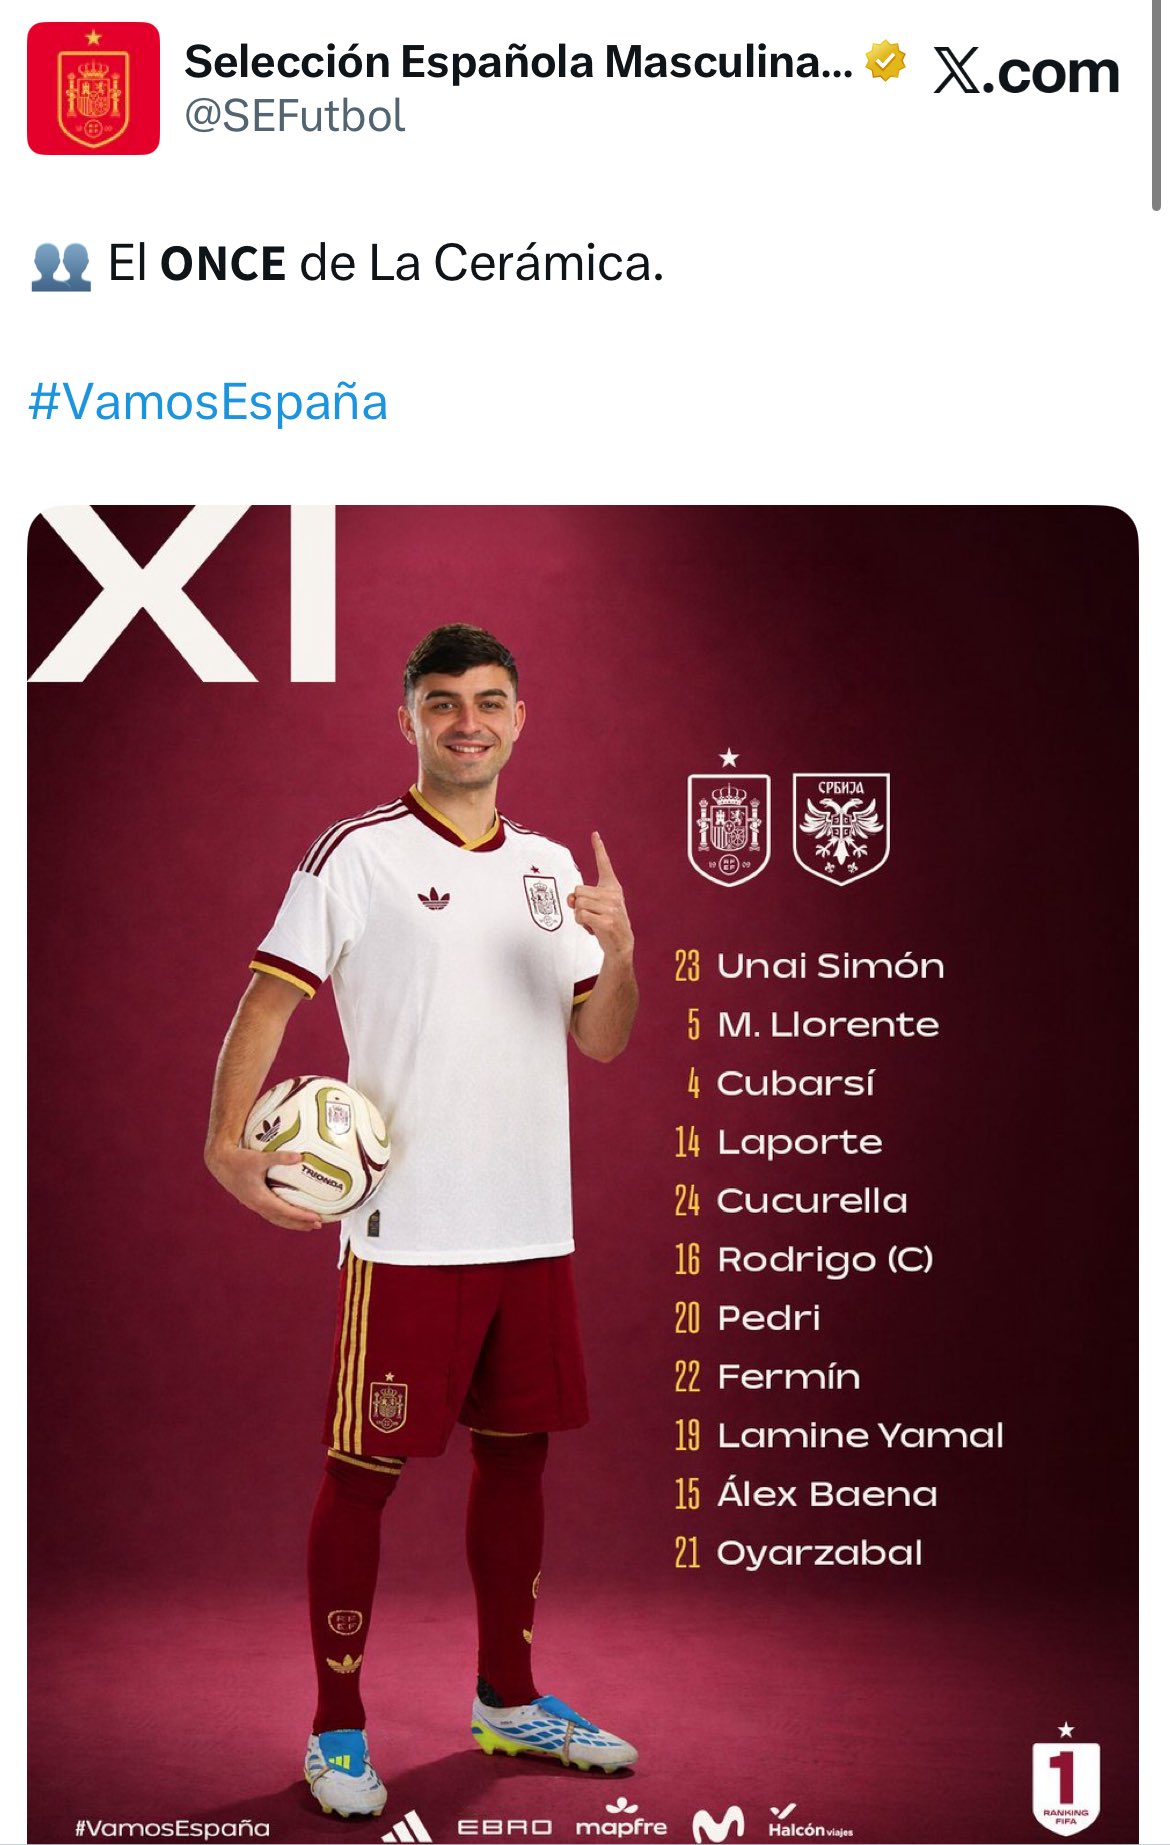
Task: Click the Halcón viajes sponsor logo
Action: pyautogui.click(x=810, y=1823)
